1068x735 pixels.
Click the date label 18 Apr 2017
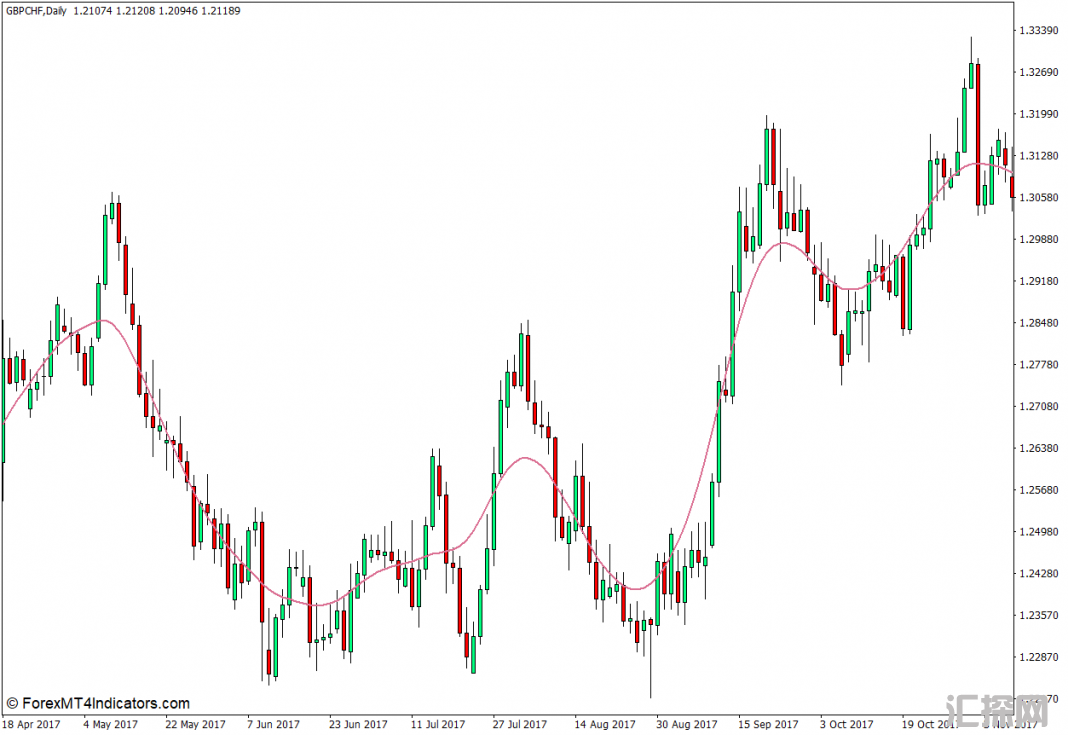pos(31,724)
